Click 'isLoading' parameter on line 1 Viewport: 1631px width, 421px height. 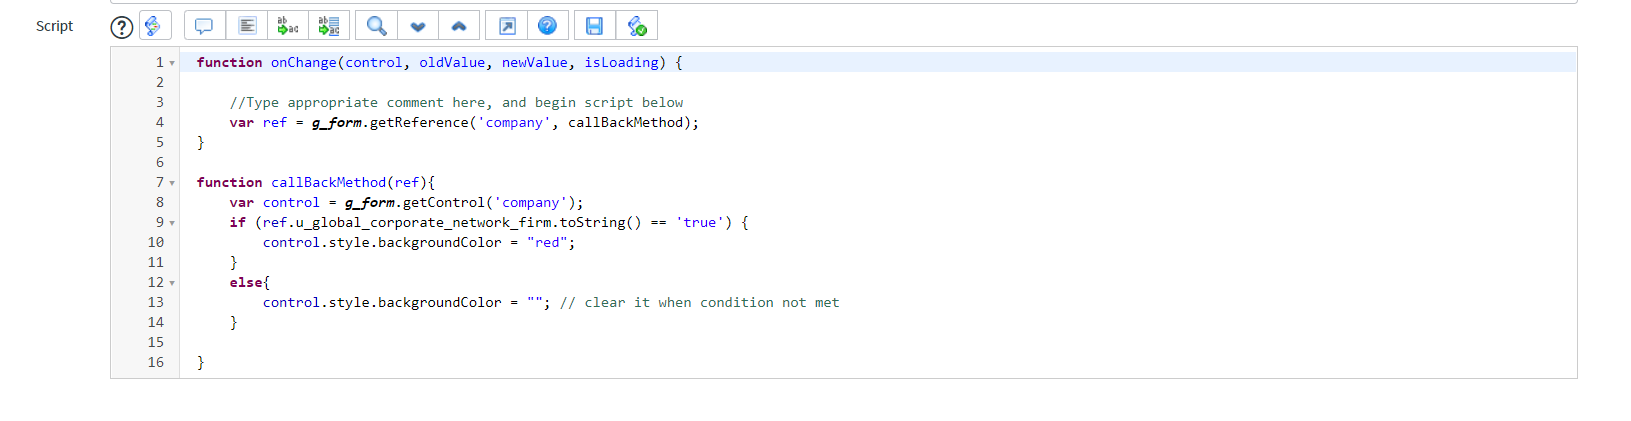621,62
